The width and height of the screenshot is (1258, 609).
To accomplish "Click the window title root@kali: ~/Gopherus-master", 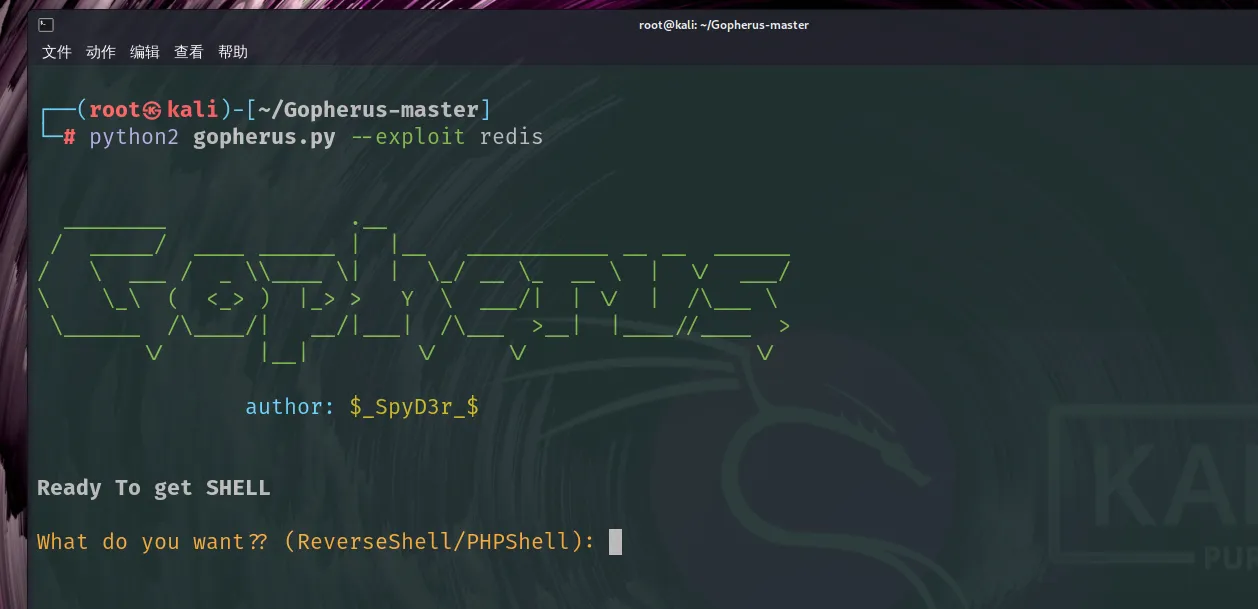I will (x=724, y=25).
